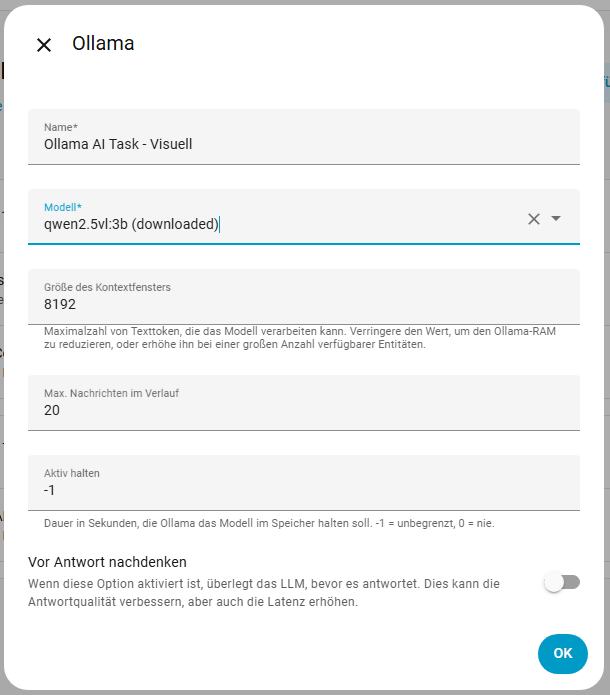Expand the Modell dropdown arrow

coord(557,219)
